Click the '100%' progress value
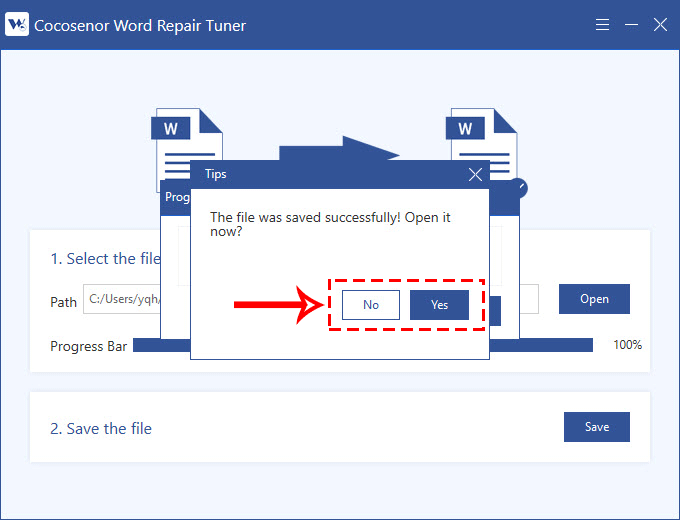Image resolution: width=680 pixels, height=520 pixels. point(628,345)
